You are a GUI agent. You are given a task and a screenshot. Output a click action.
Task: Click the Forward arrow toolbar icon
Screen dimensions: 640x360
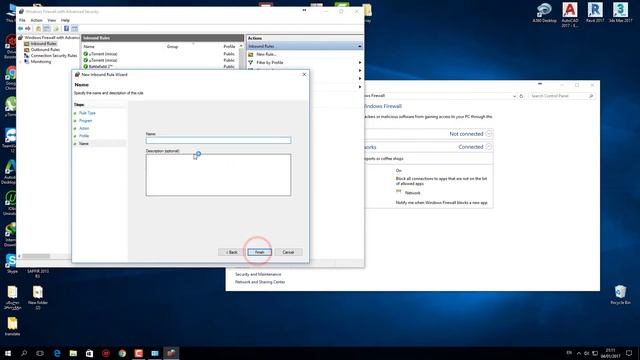[x=28, y=29]
